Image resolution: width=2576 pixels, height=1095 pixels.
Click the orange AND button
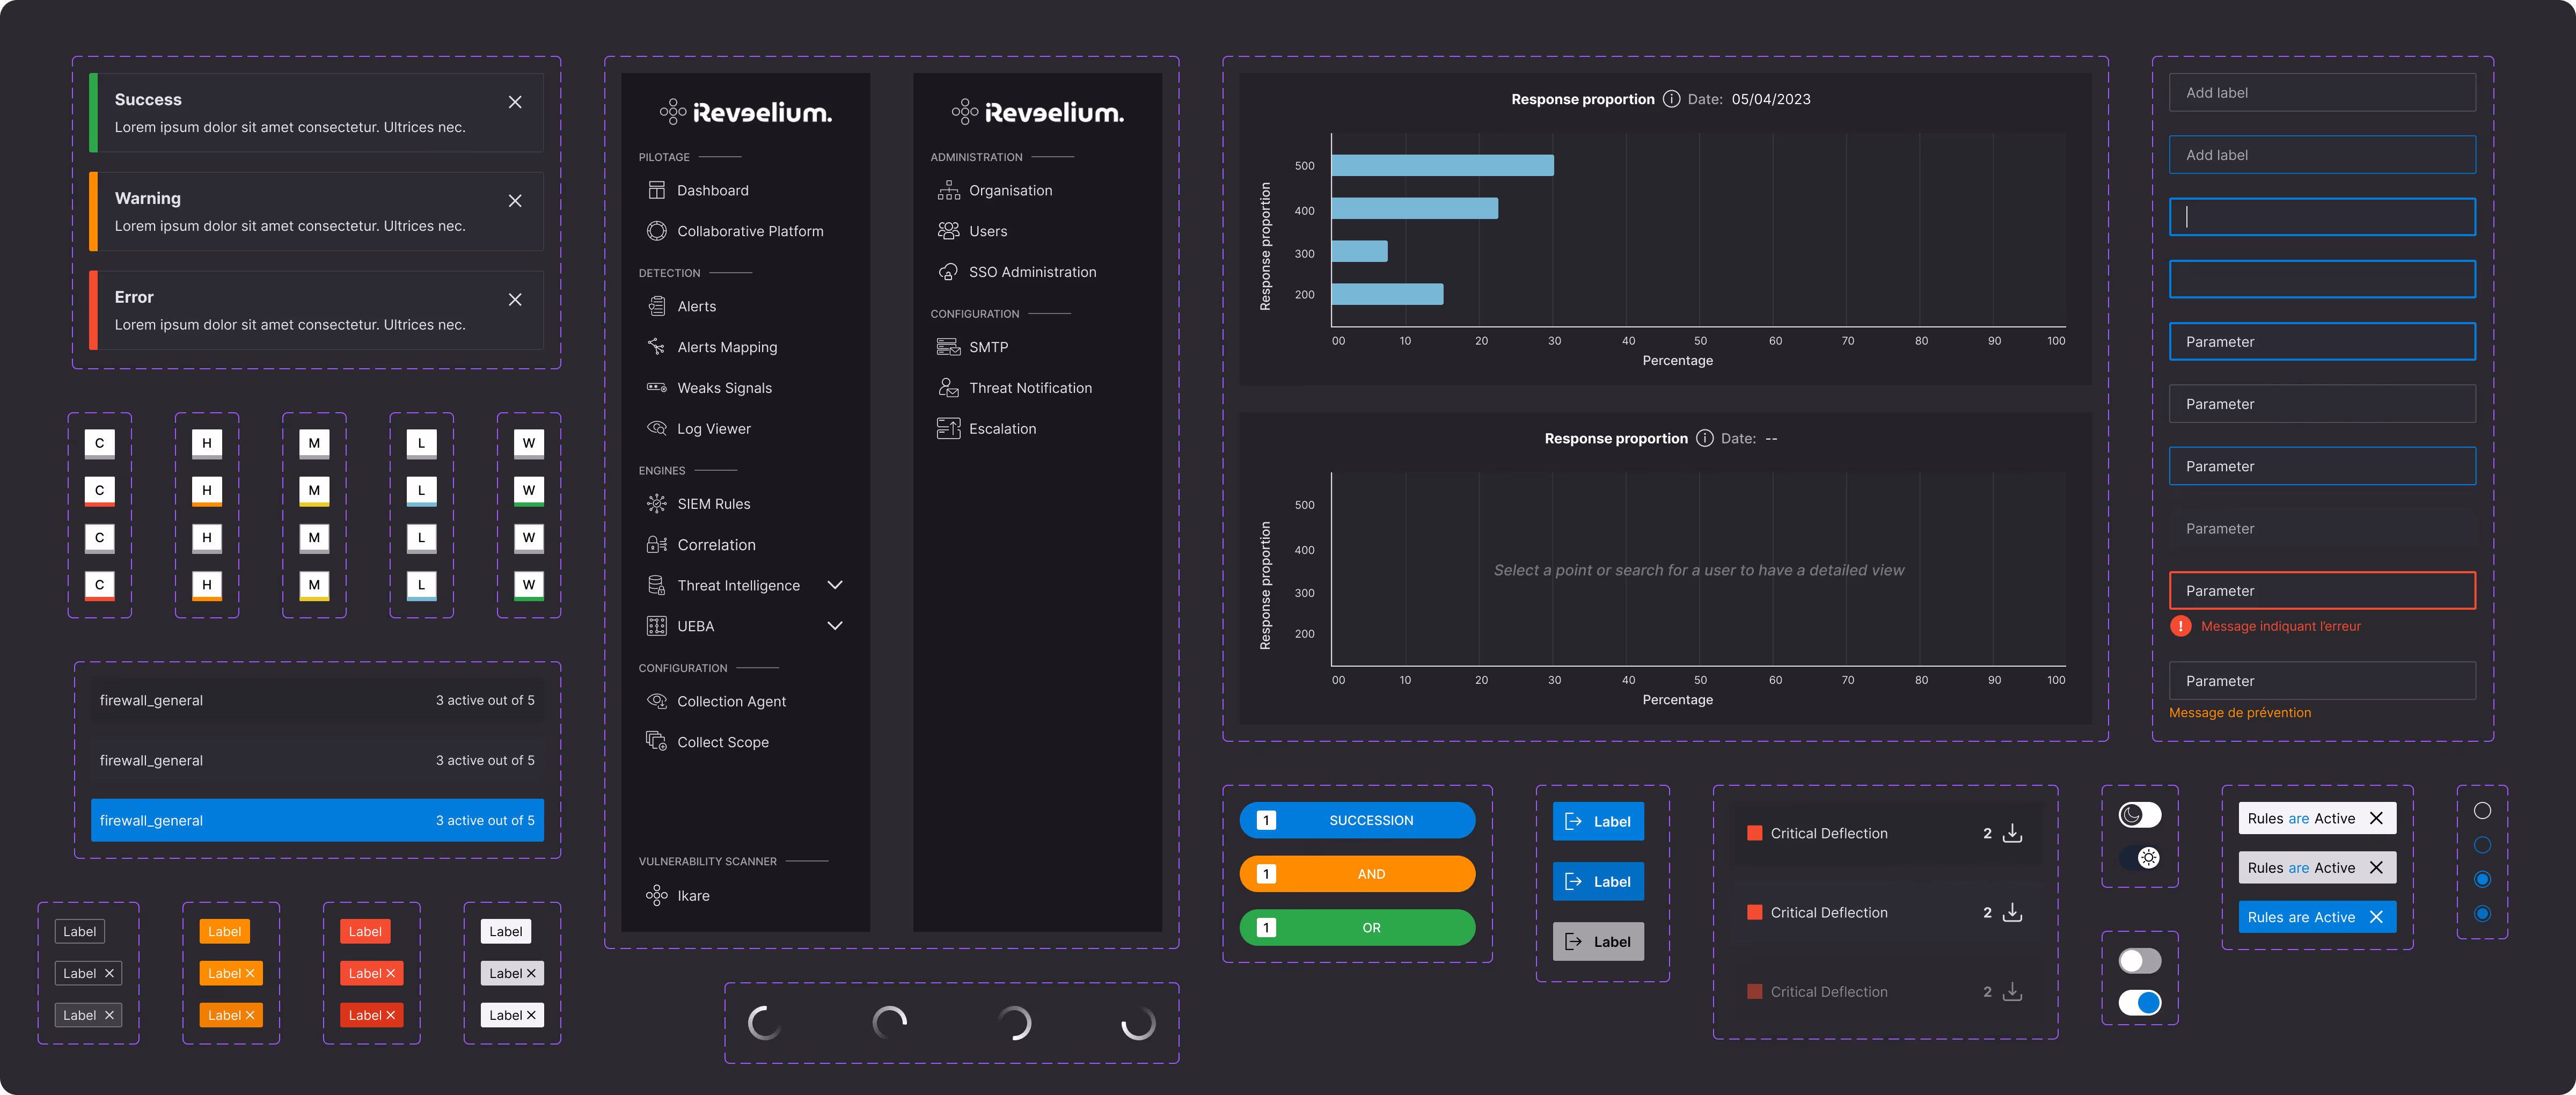(x=1357, y=874)
